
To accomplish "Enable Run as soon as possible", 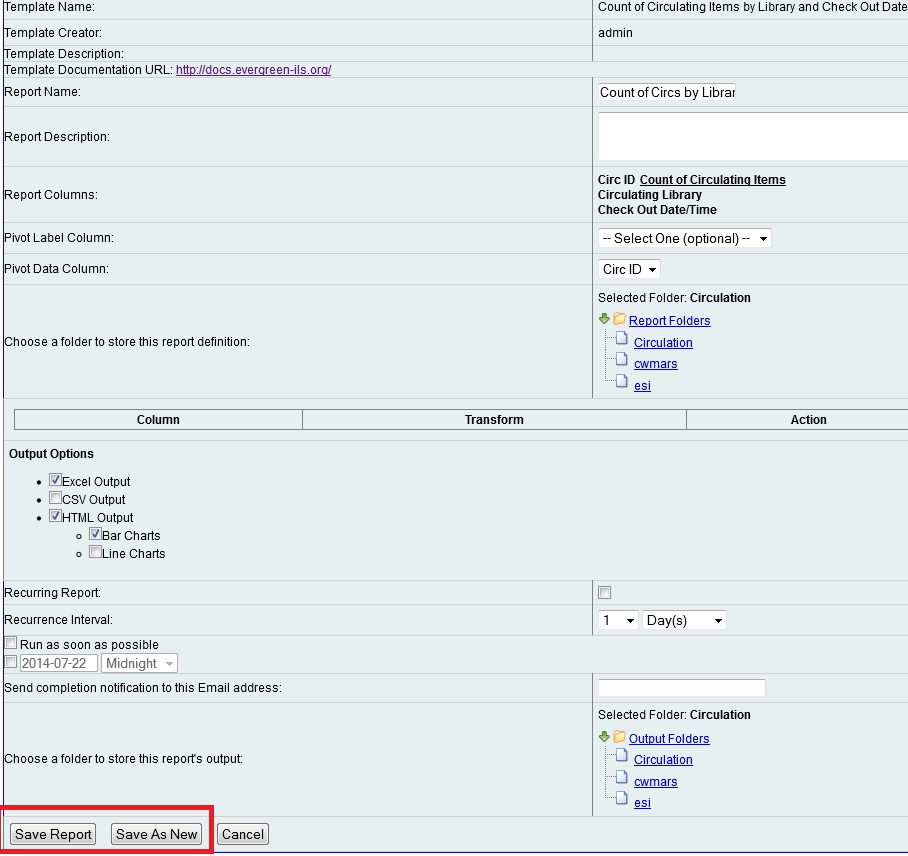I will click(x=11, y=645).
